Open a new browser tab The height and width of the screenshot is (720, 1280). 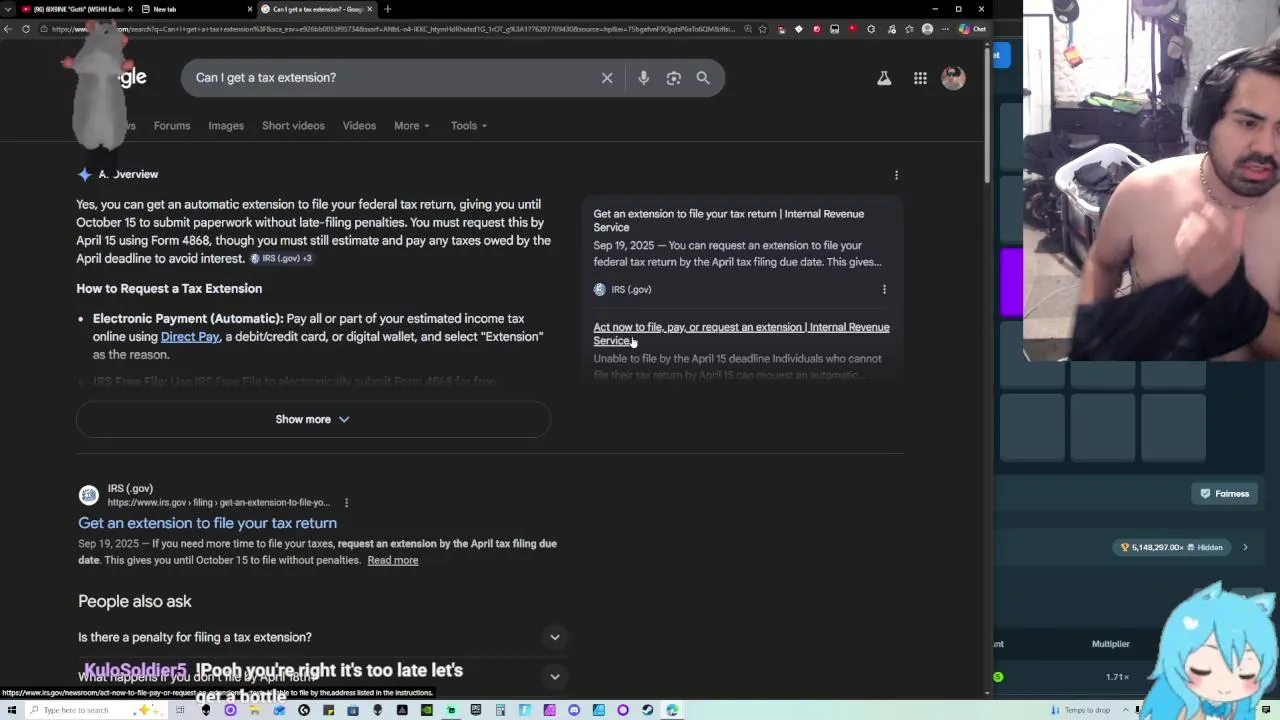(387, 9)
